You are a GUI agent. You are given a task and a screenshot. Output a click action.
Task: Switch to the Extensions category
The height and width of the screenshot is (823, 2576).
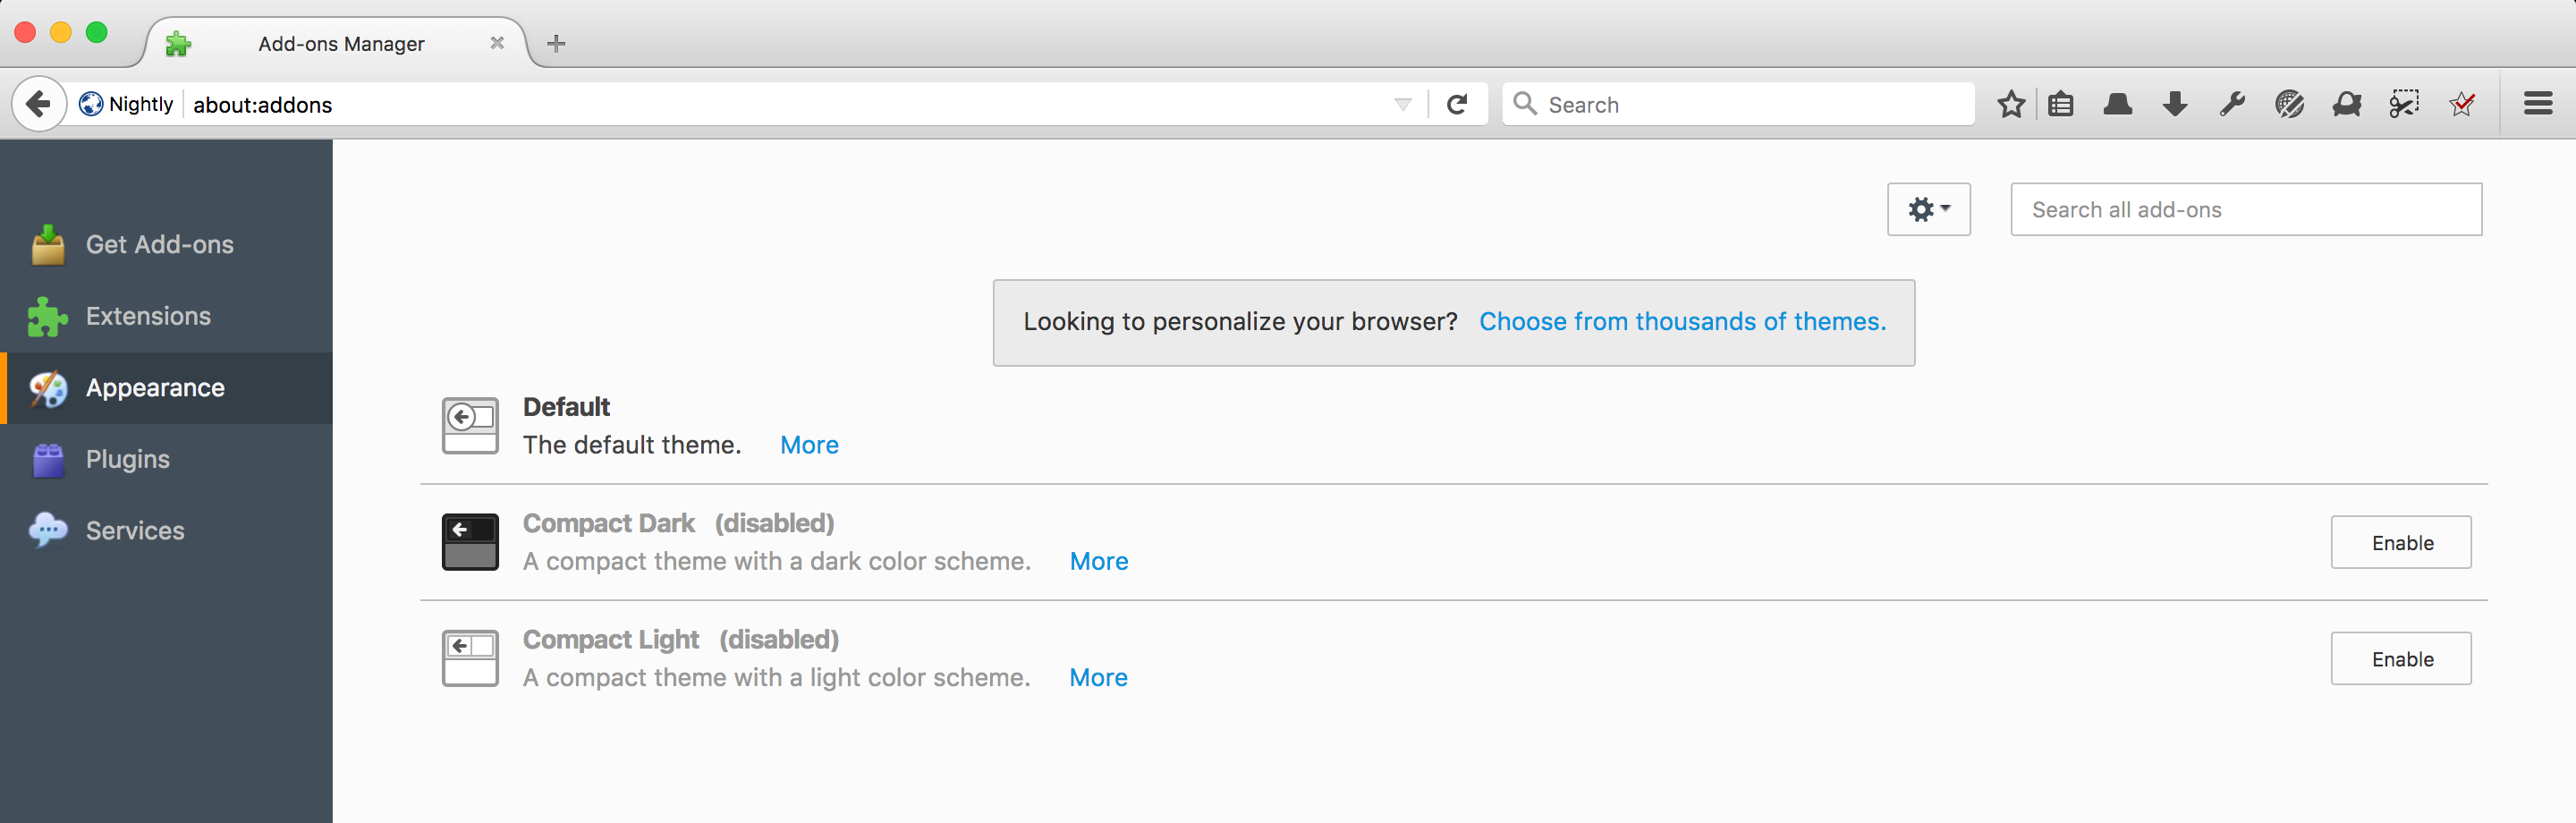[x=148, y=316]
